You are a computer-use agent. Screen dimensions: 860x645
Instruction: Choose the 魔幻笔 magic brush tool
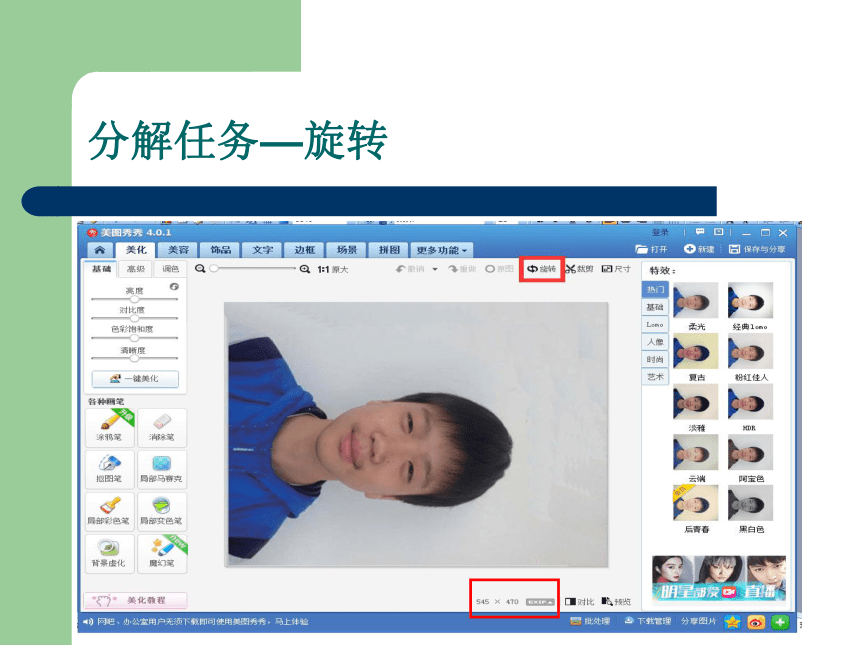click(162, 553)
